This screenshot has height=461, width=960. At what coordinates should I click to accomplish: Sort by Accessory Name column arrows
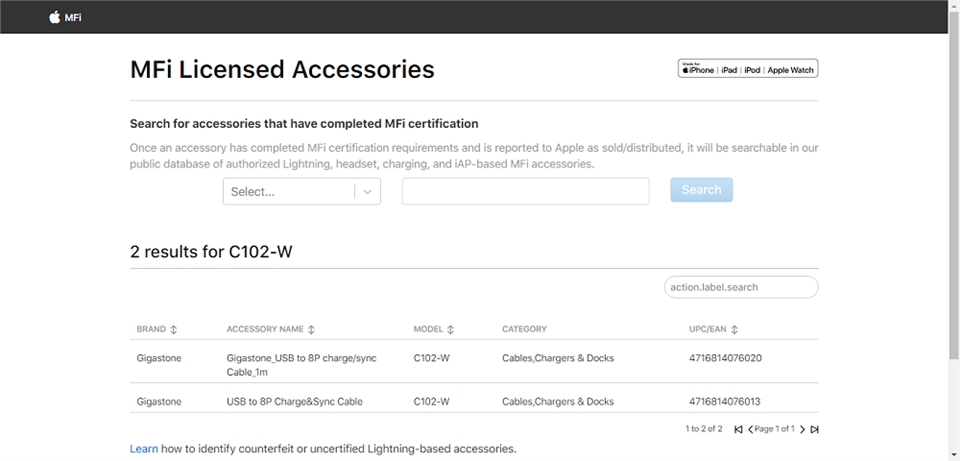311,329
